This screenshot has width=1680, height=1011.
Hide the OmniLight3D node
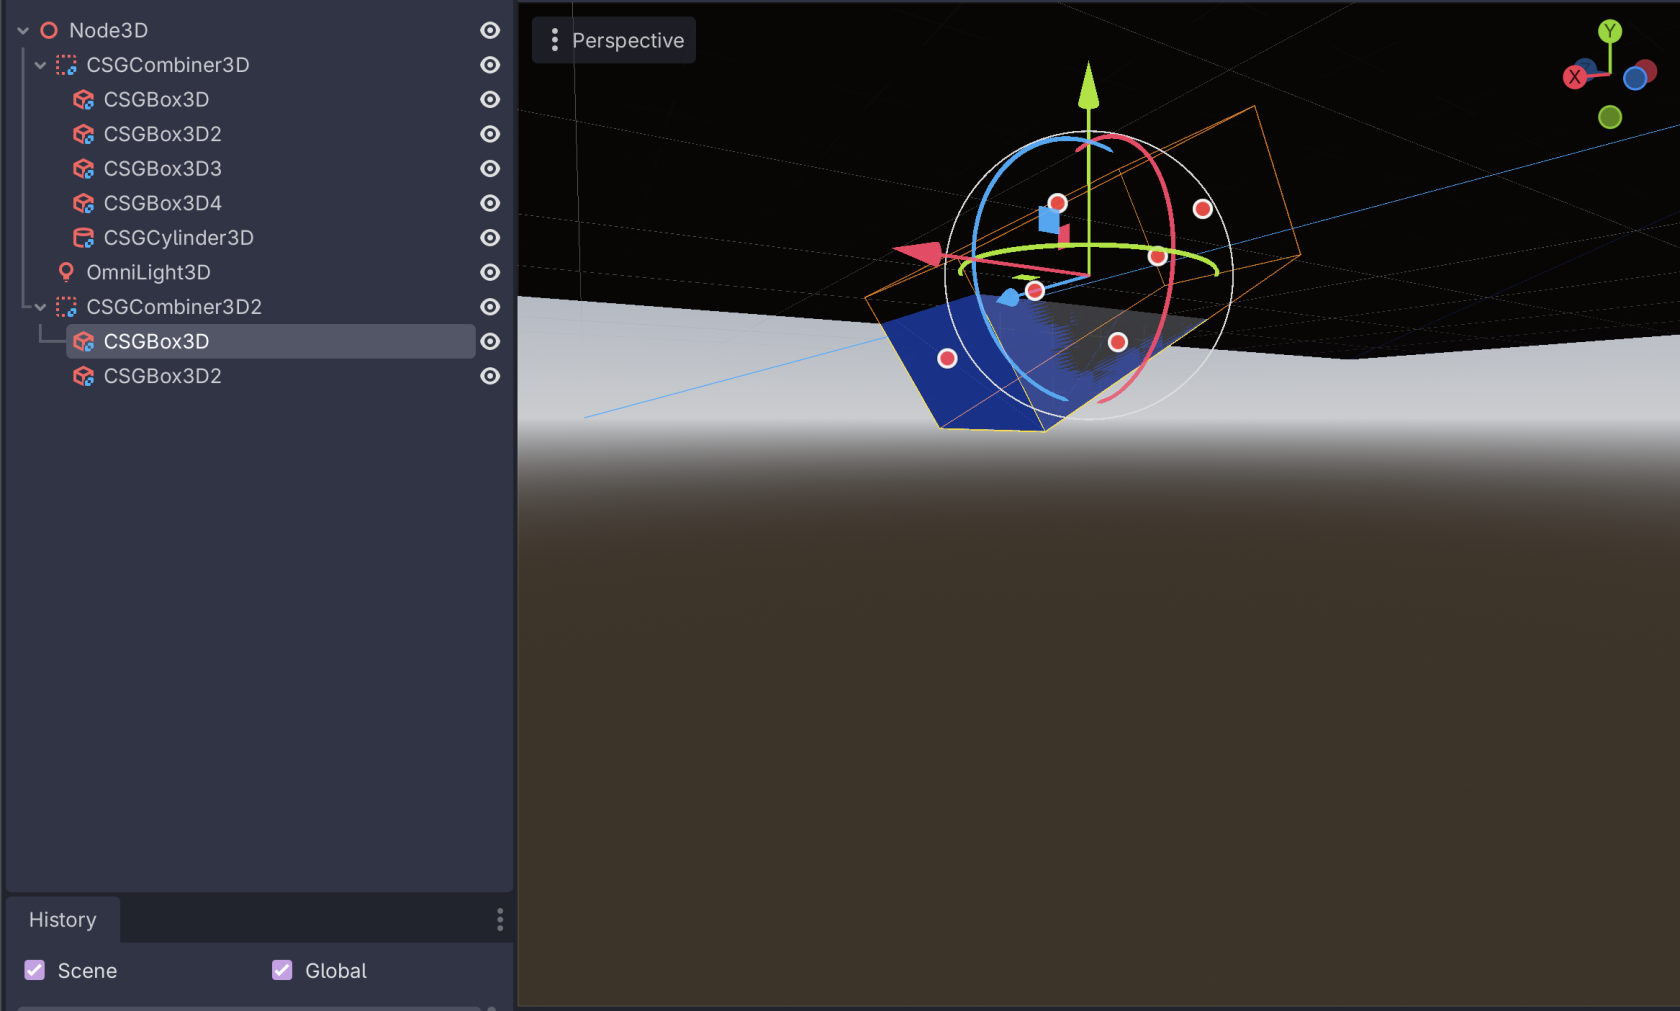[489, 271]
